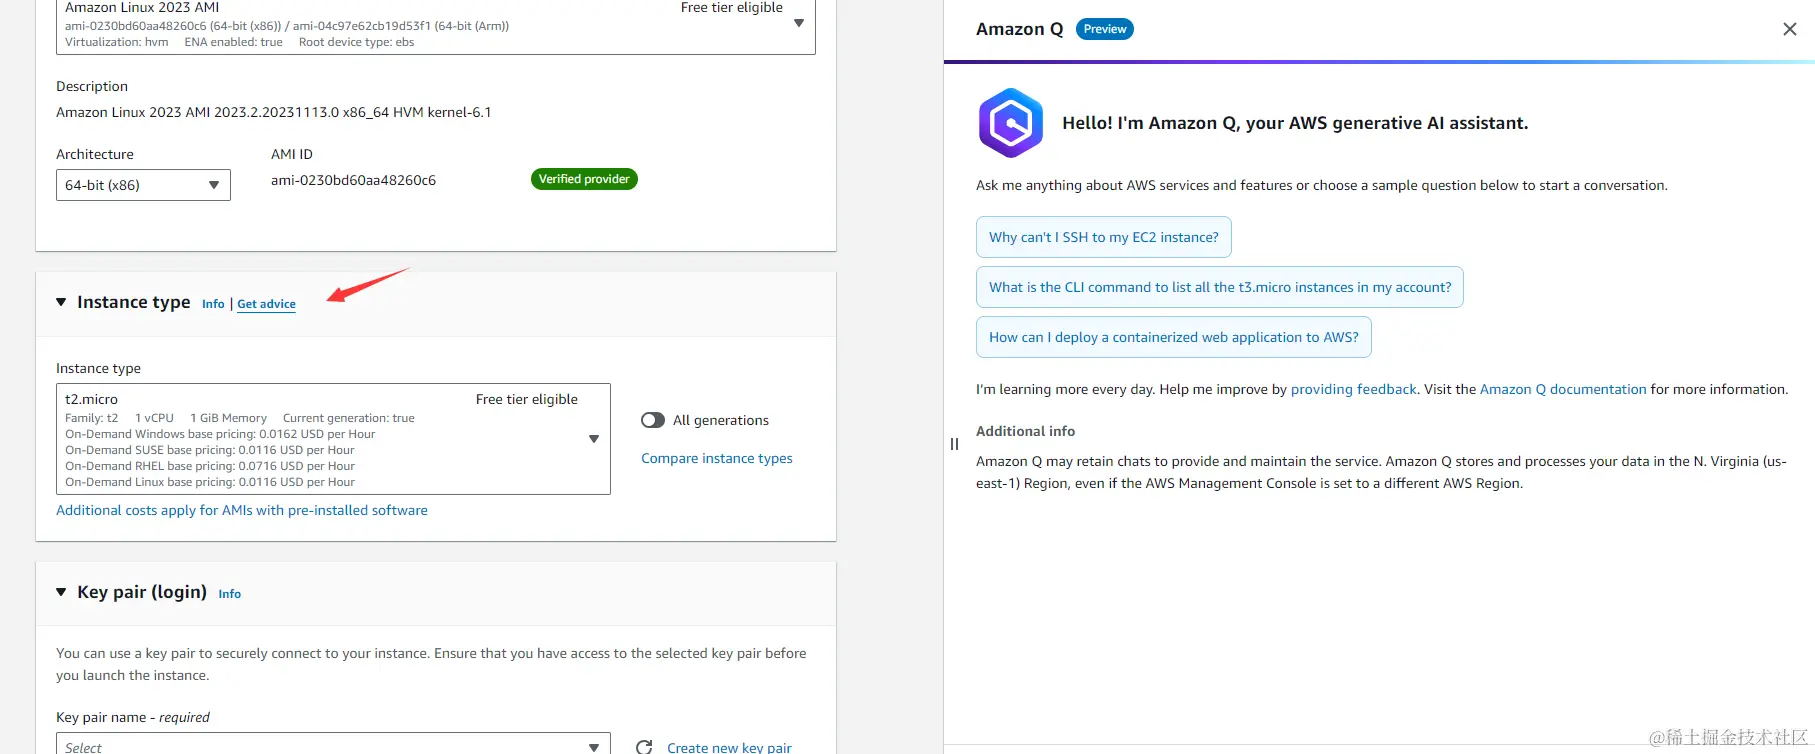The width and height of the screenshot is (1815, 754).
Task: Click the Amazon Q hexagon logo
Action: tap(1010, 123)
